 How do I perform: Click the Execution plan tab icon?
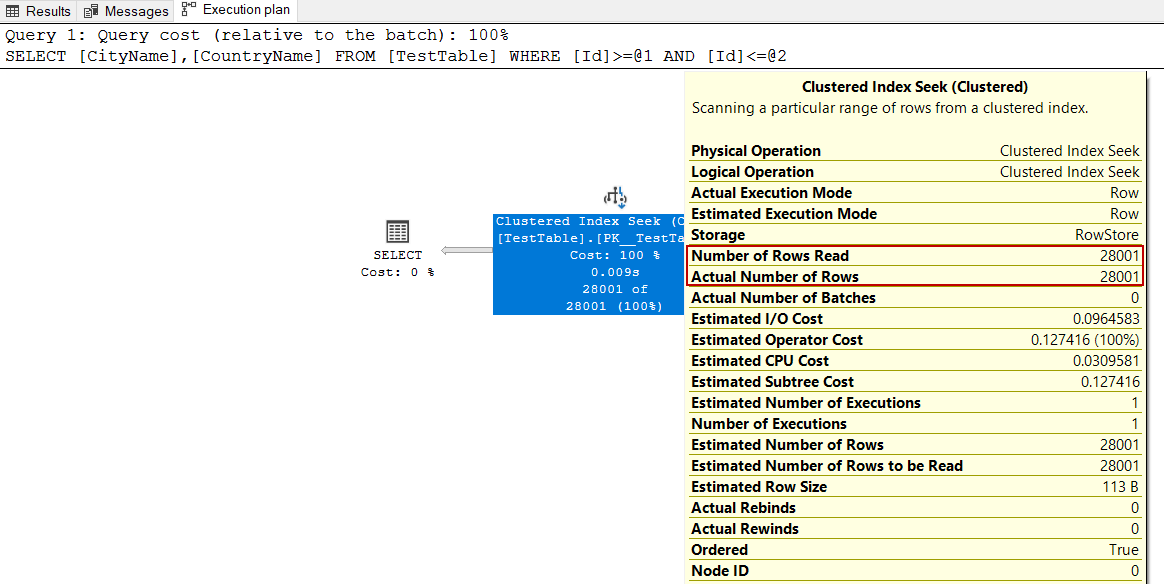(x=189, y=10)
